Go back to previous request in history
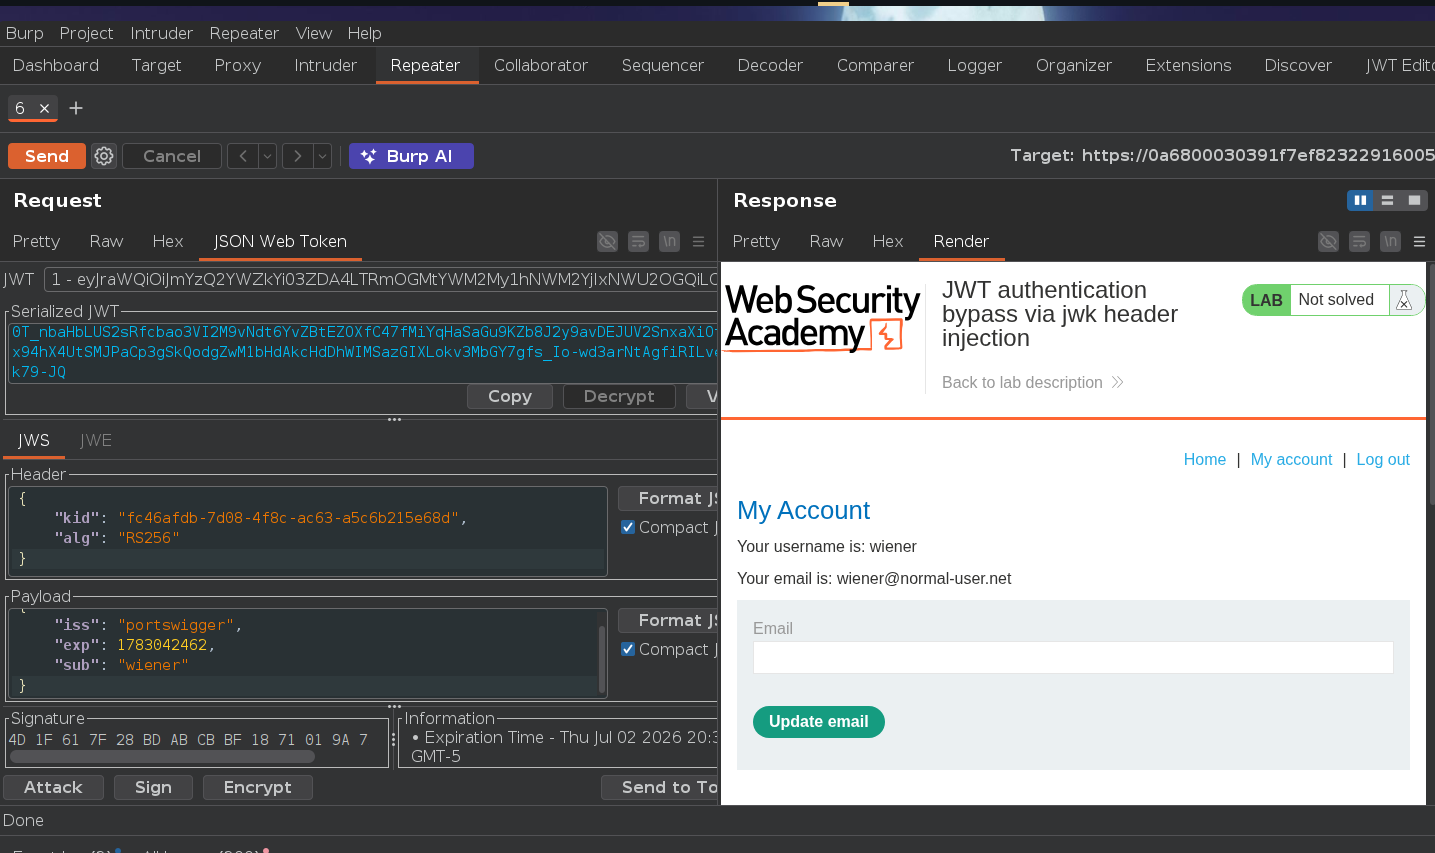This screenshot has height=853, width=1435. (242, 156)
